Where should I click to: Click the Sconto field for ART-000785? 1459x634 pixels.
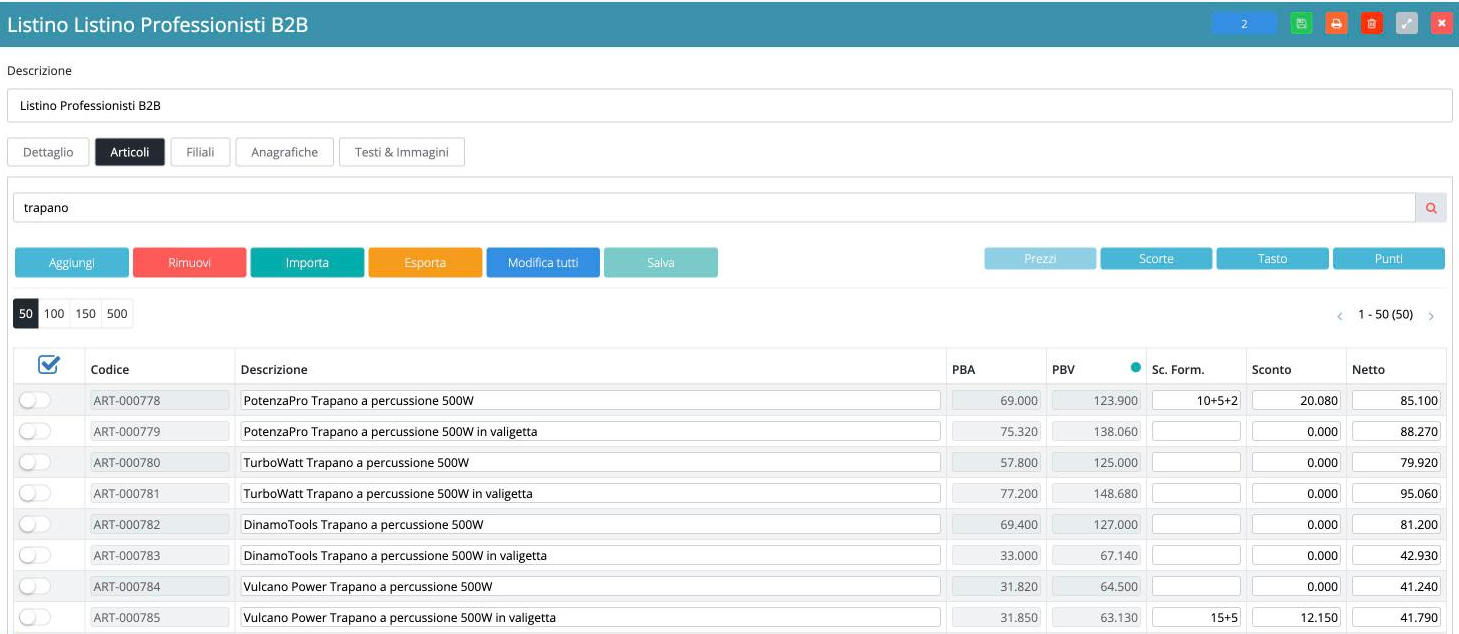(1296, 618)
